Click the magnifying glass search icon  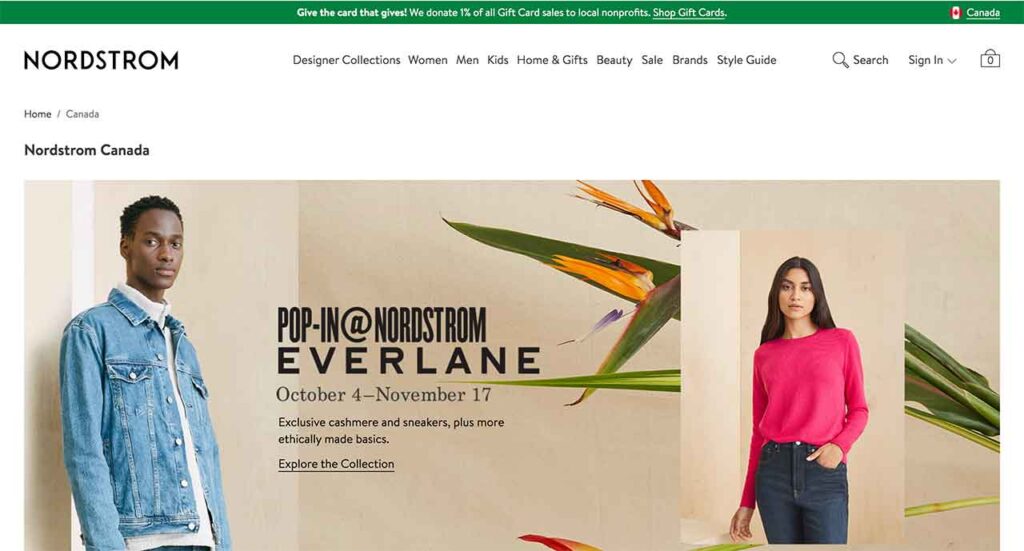(840, 60)
